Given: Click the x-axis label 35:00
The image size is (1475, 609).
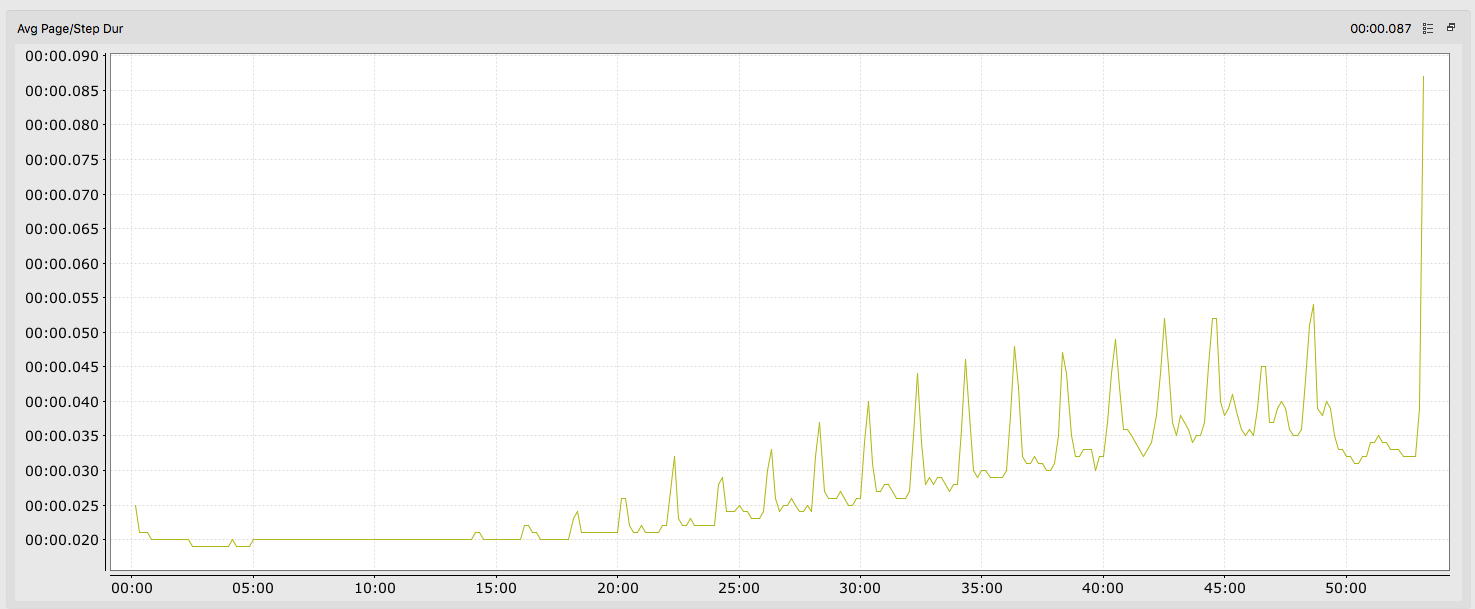Looking at the screenshot, I should (981, 588).
